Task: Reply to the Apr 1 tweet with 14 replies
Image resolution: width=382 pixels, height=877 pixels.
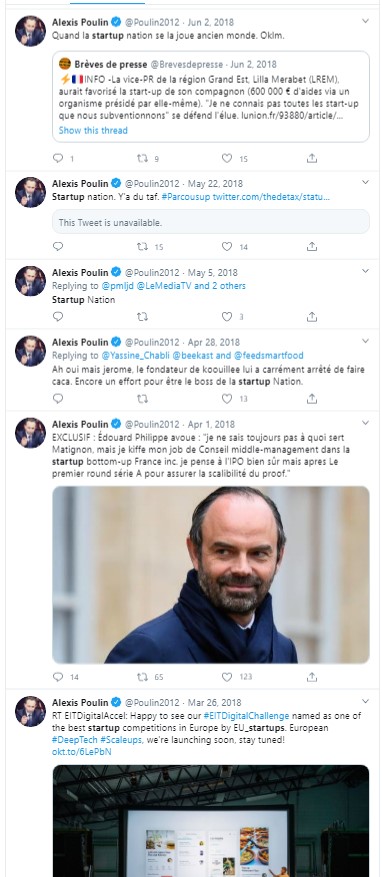Action: (58, 677)
